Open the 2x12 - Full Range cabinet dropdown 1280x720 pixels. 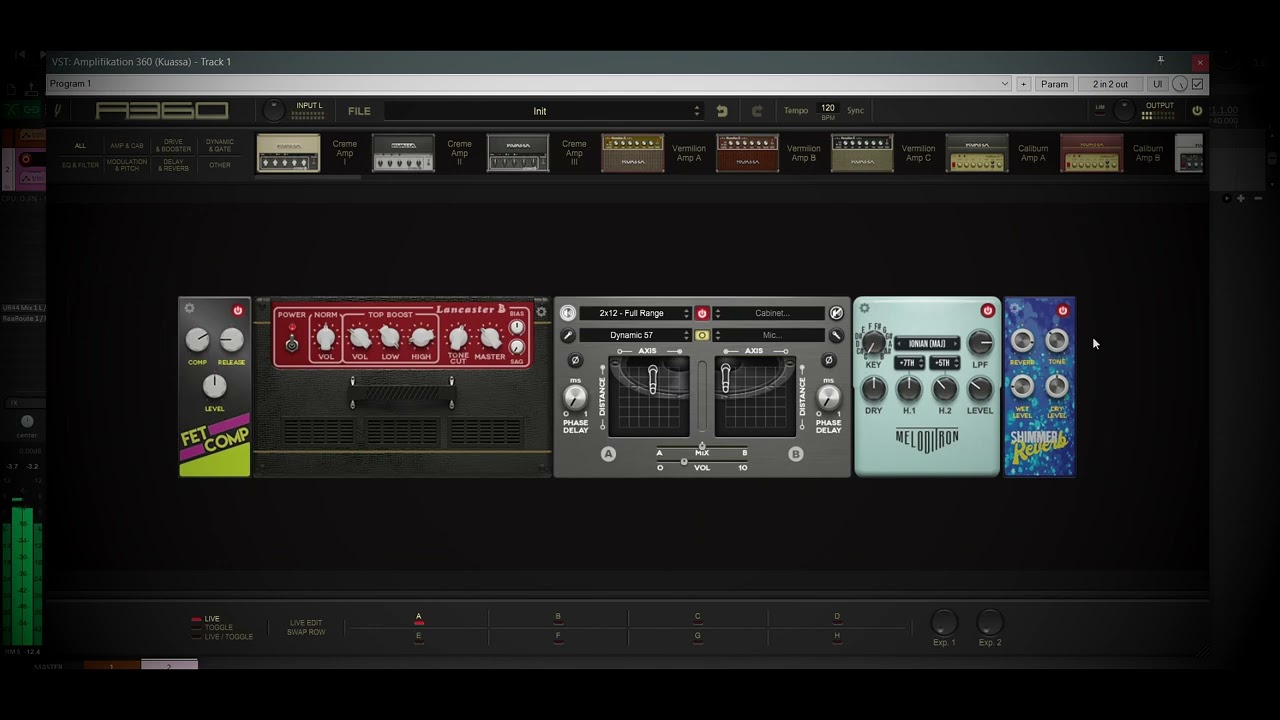coord(635,313)
